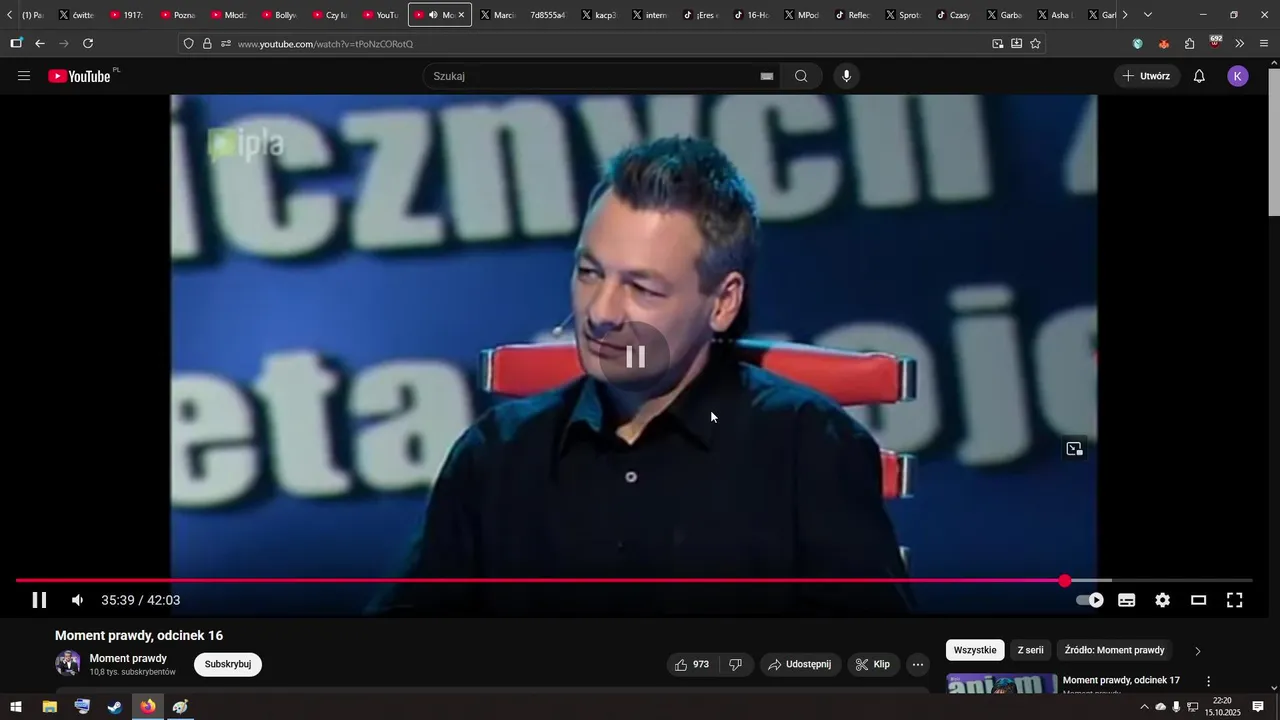Open browser application menu
This screenshot has height=720, width=1280.
click(x=1265, y=44)
